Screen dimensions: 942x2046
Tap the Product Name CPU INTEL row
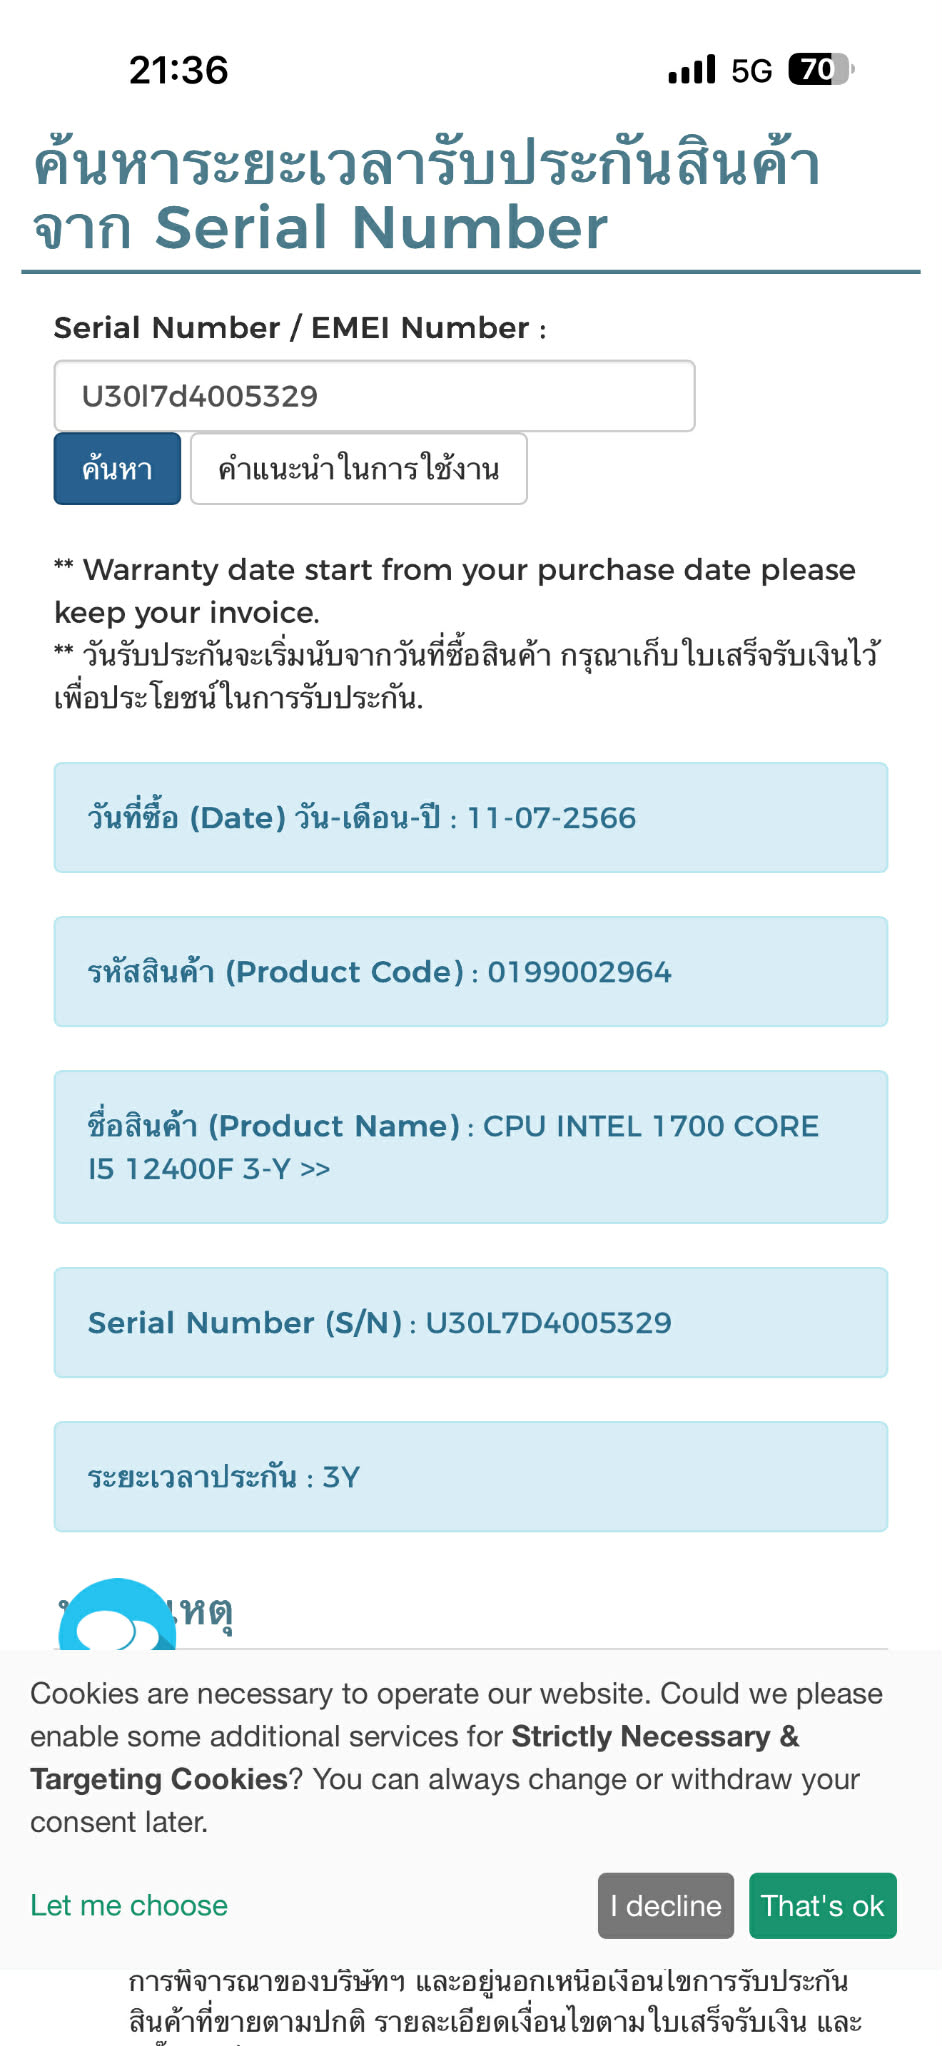click(470, 1146)
